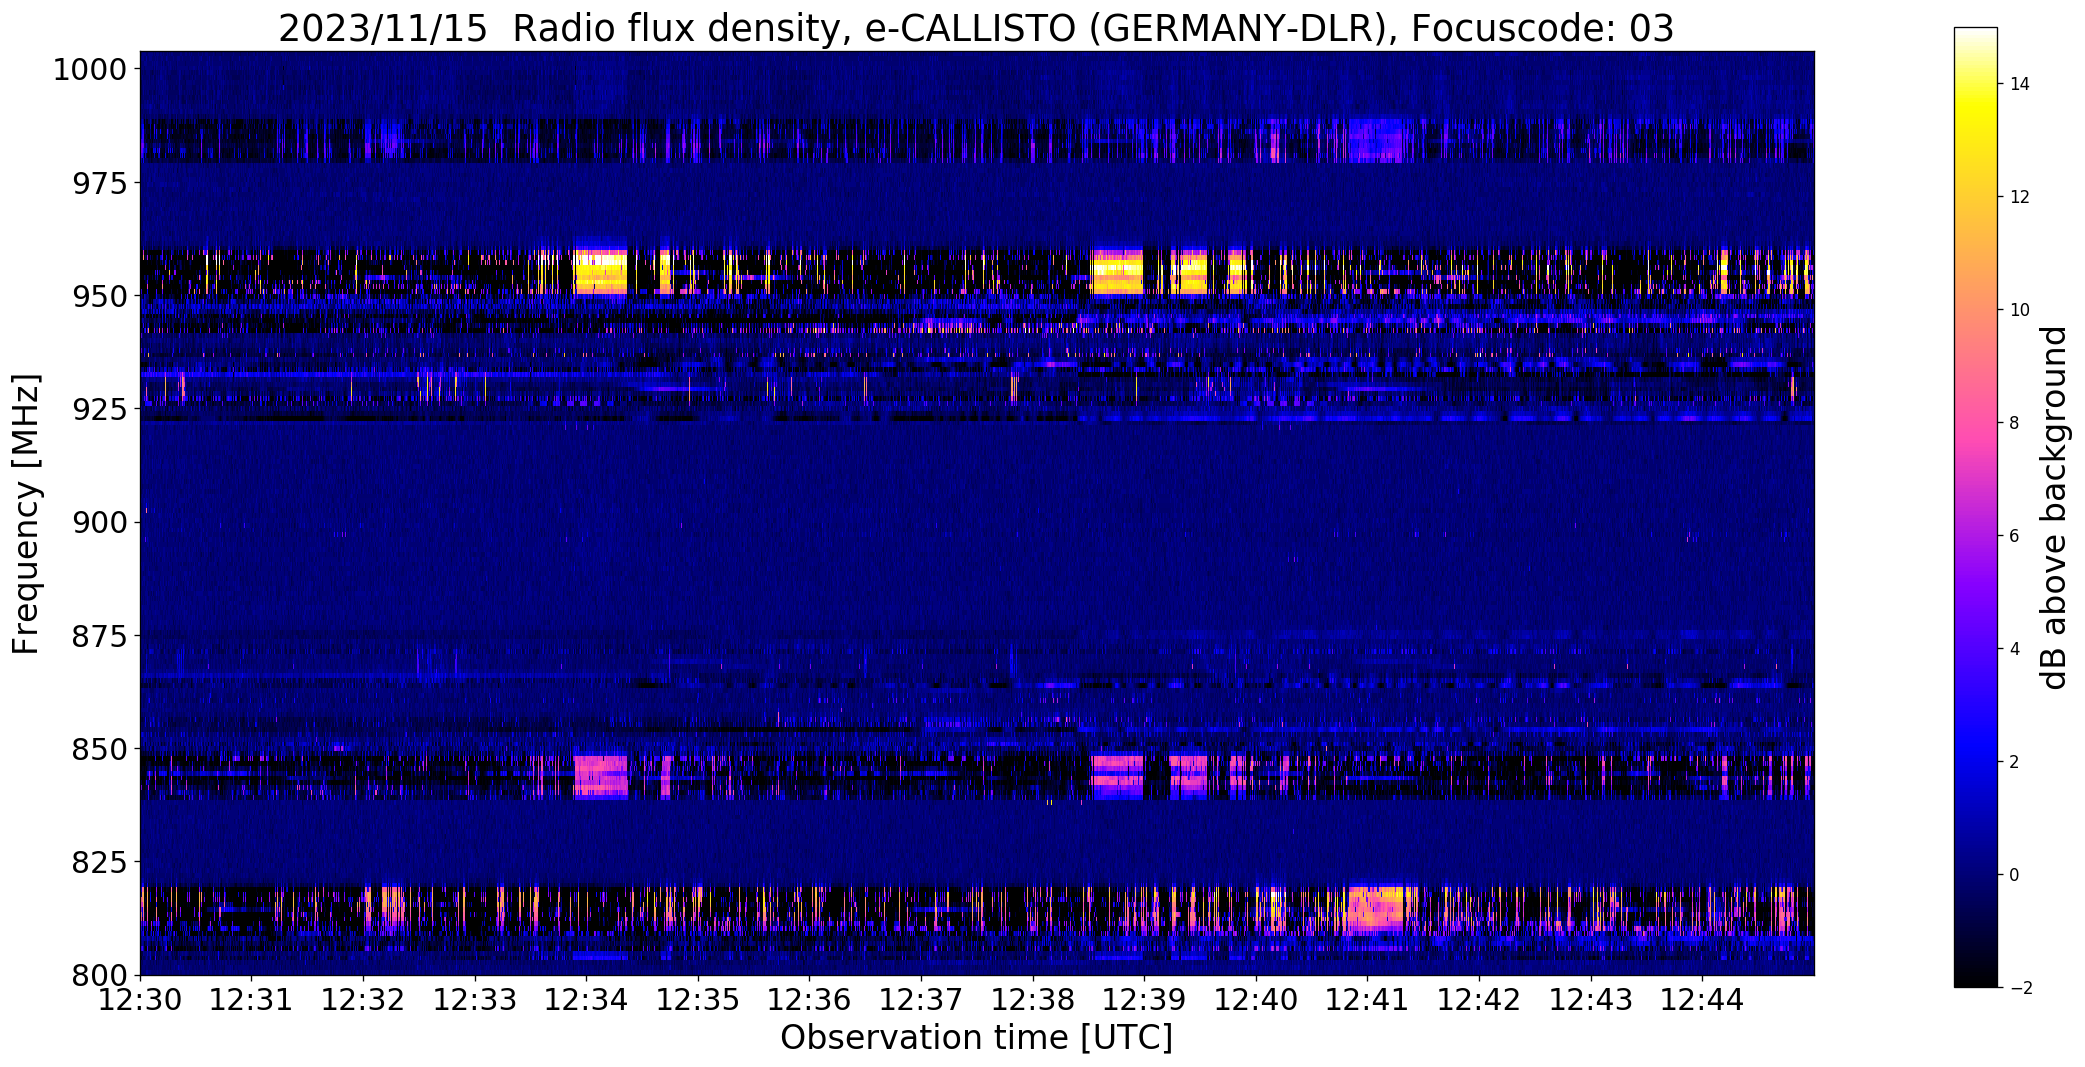Click the 12:39 time tick label
Image resolution: width=2085 pixels, height=1067 pixels.
click(x=1144, y=999)
